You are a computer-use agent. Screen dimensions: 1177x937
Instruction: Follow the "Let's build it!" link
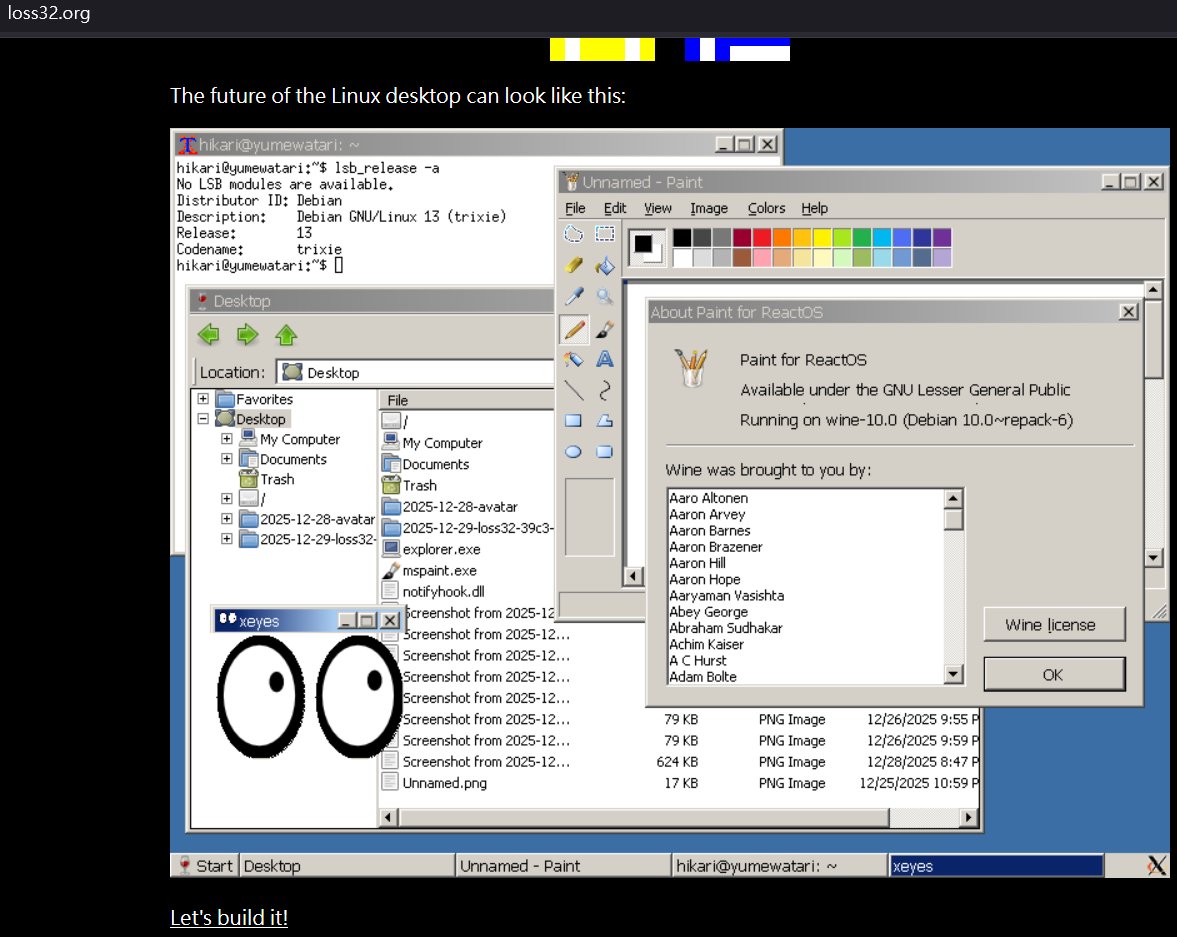(229, 917)
